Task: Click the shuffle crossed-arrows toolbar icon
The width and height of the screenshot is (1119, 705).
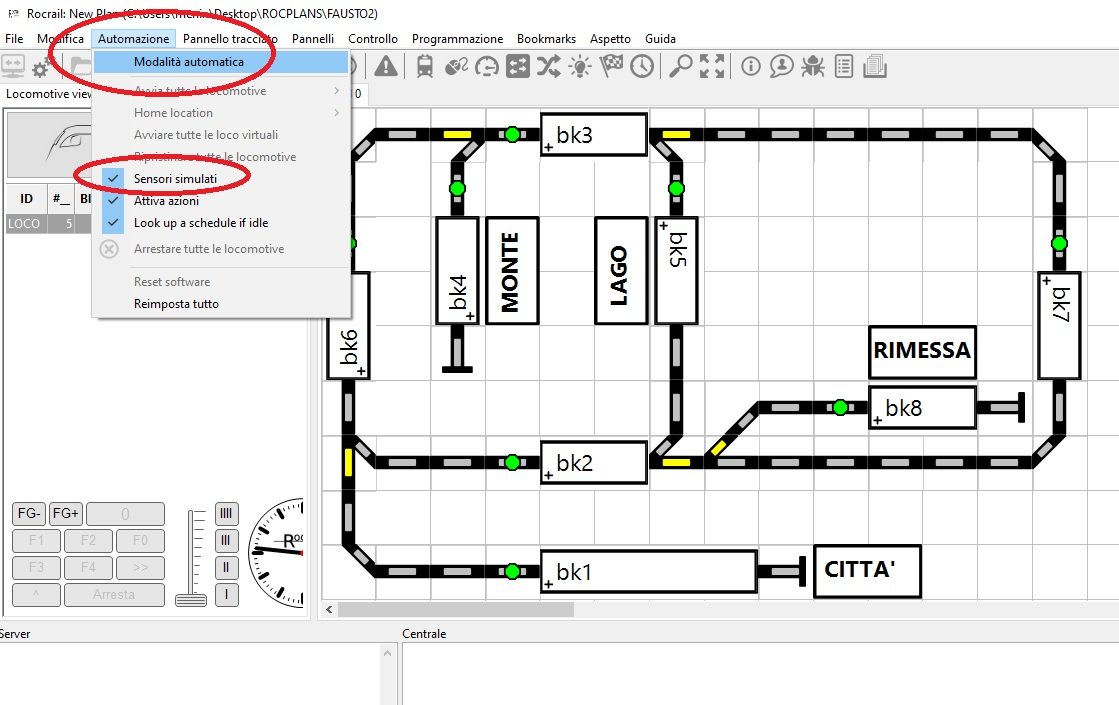Action: (549, 67)
